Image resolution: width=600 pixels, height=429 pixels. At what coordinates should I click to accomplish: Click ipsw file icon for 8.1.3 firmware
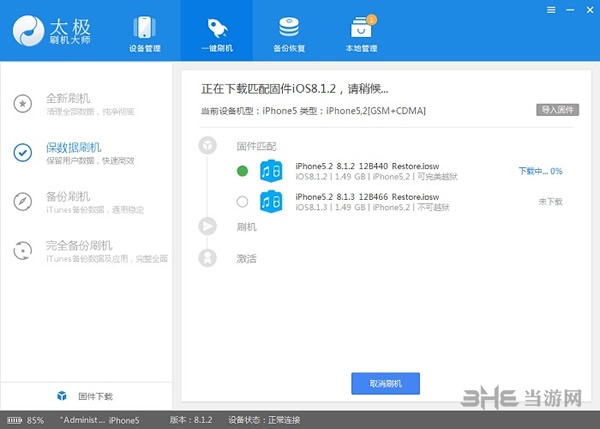271,201
